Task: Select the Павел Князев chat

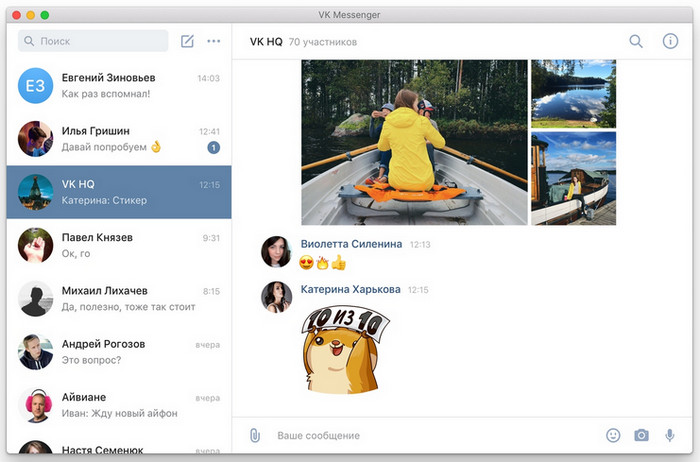Action: click(x=119, y=245)
